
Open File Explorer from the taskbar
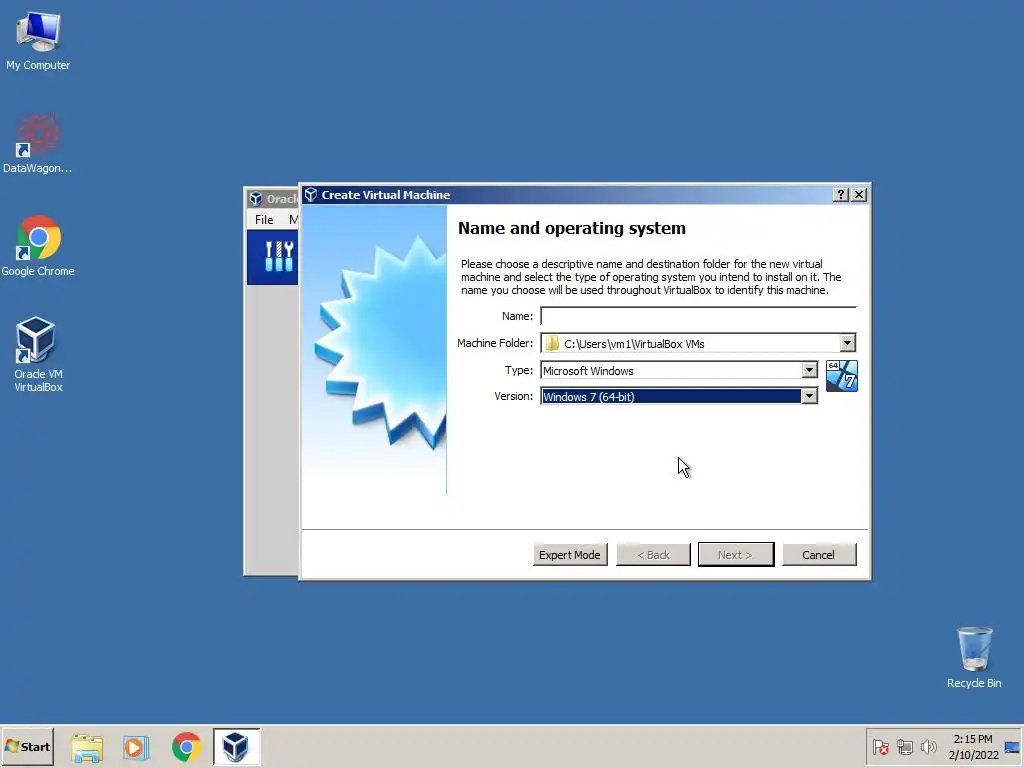point(87,747)
